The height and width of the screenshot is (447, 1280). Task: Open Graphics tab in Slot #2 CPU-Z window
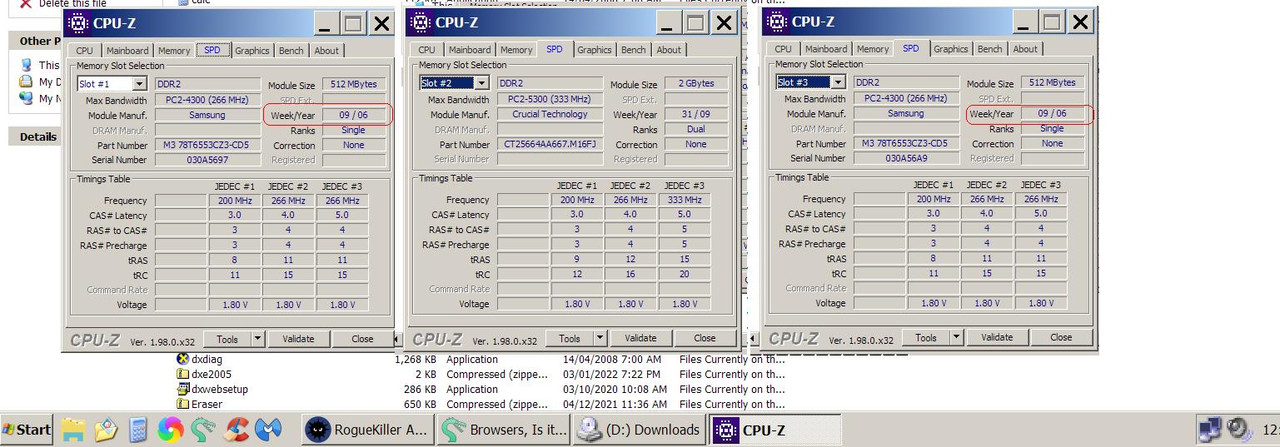click(x=594, y=50)
